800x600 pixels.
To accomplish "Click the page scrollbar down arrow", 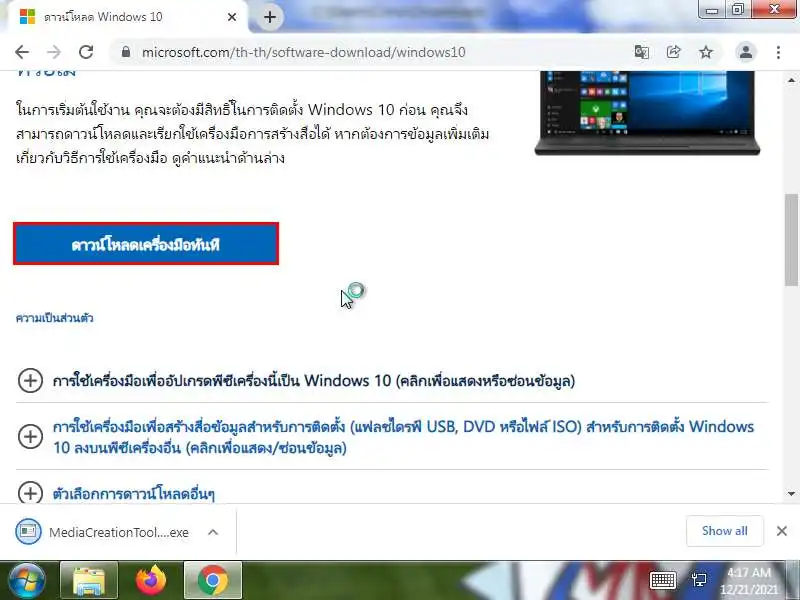I will pos(791,494).
